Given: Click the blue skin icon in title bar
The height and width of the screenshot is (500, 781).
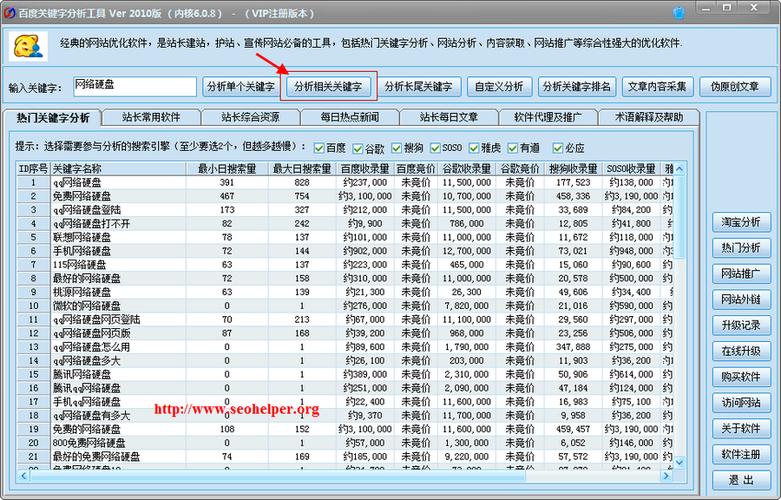Looking at the screenshot, I should [x=678, y=12].
